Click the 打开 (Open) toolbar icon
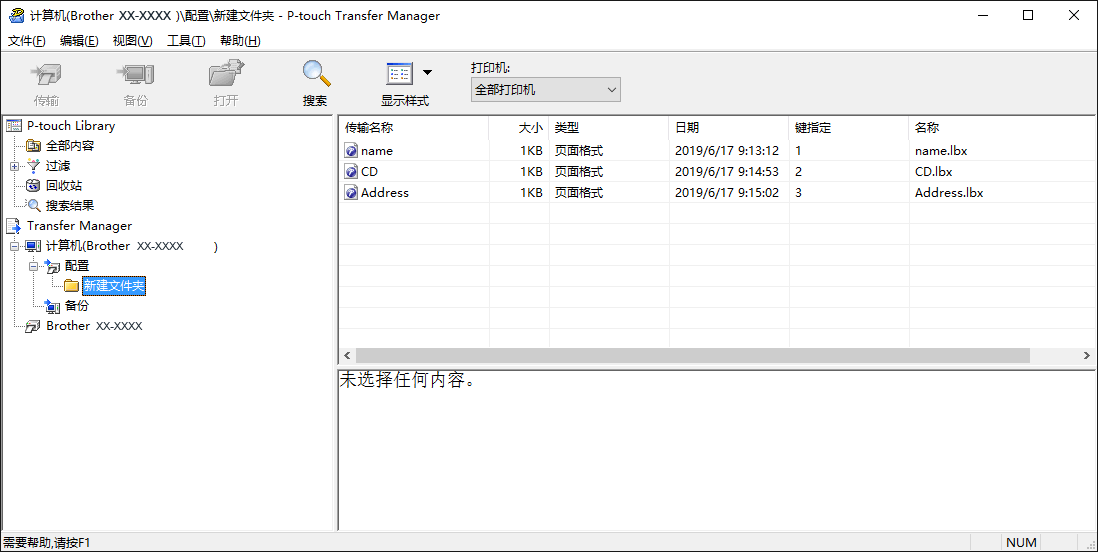 point(225,74)
